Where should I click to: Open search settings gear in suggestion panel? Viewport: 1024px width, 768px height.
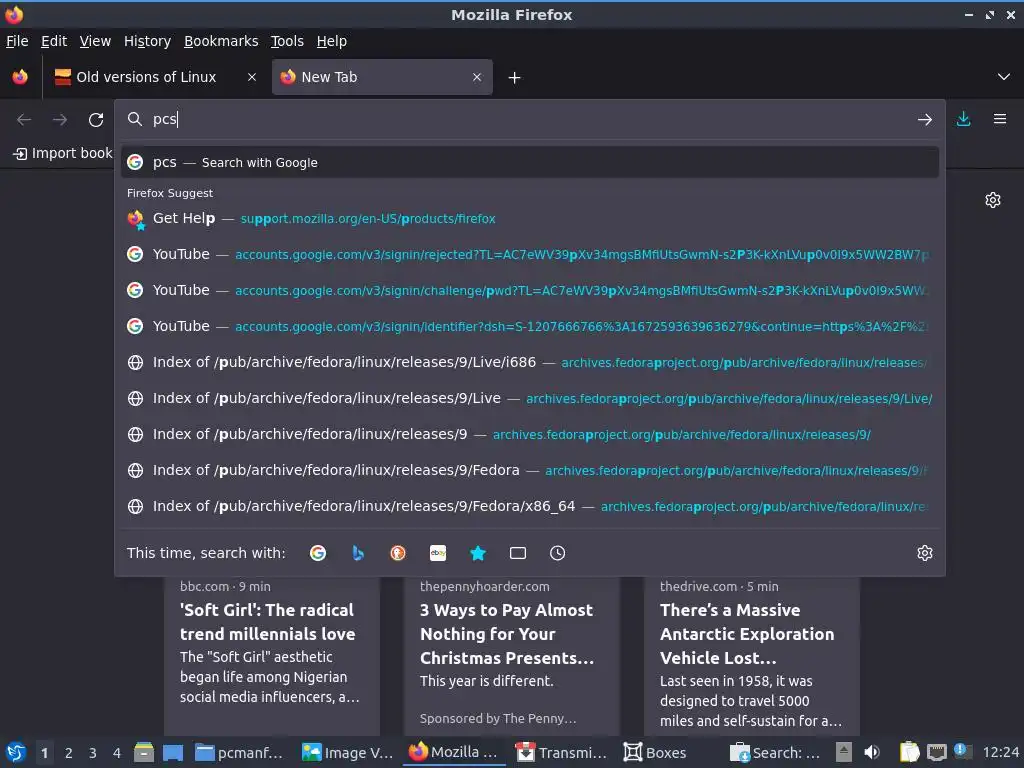pyautogui.click(x=925, y=553)
